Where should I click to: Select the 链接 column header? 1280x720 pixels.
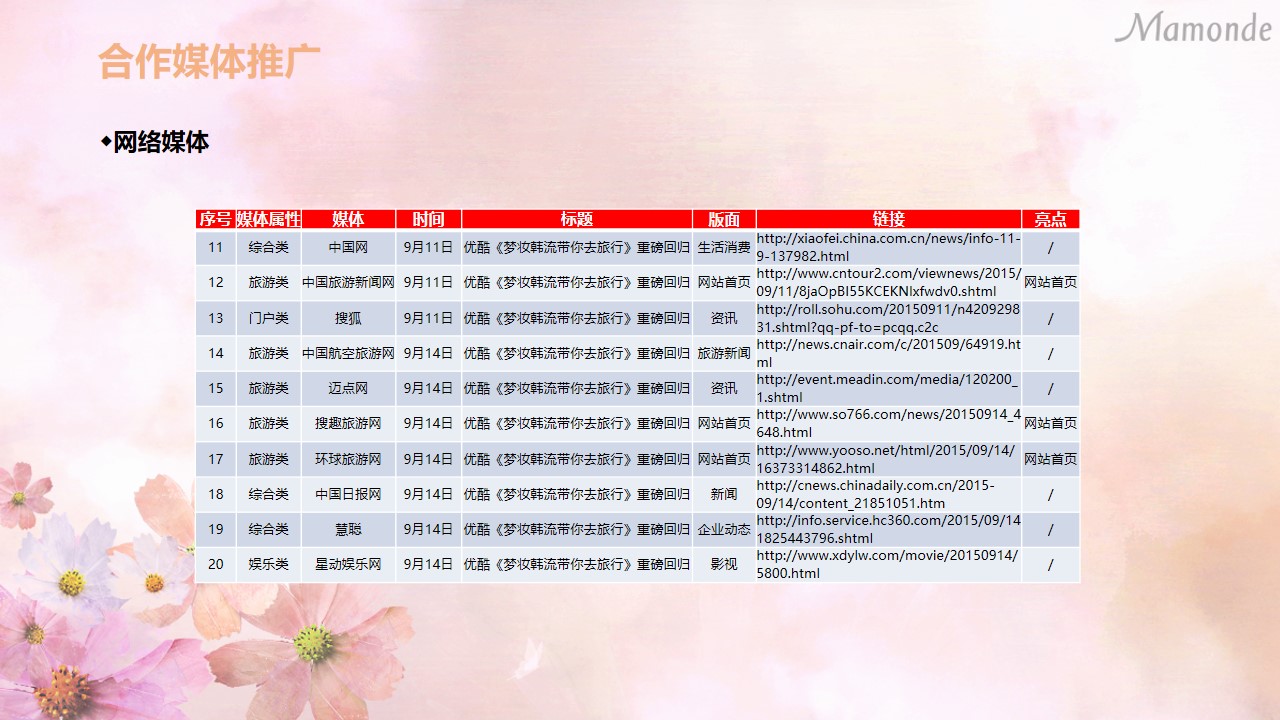889,219
